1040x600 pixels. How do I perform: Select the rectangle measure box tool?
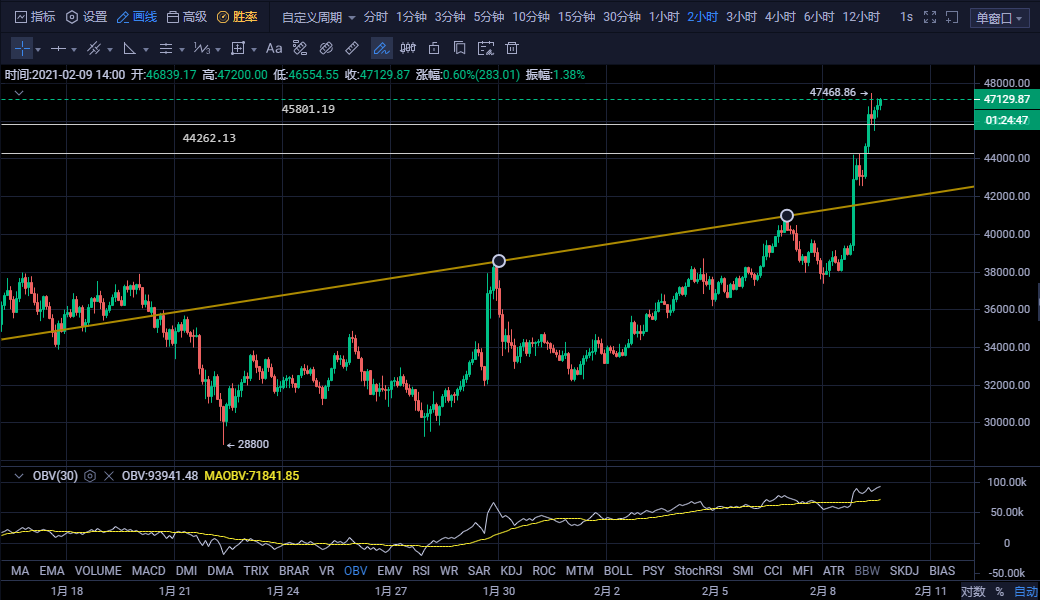(237, 48)
